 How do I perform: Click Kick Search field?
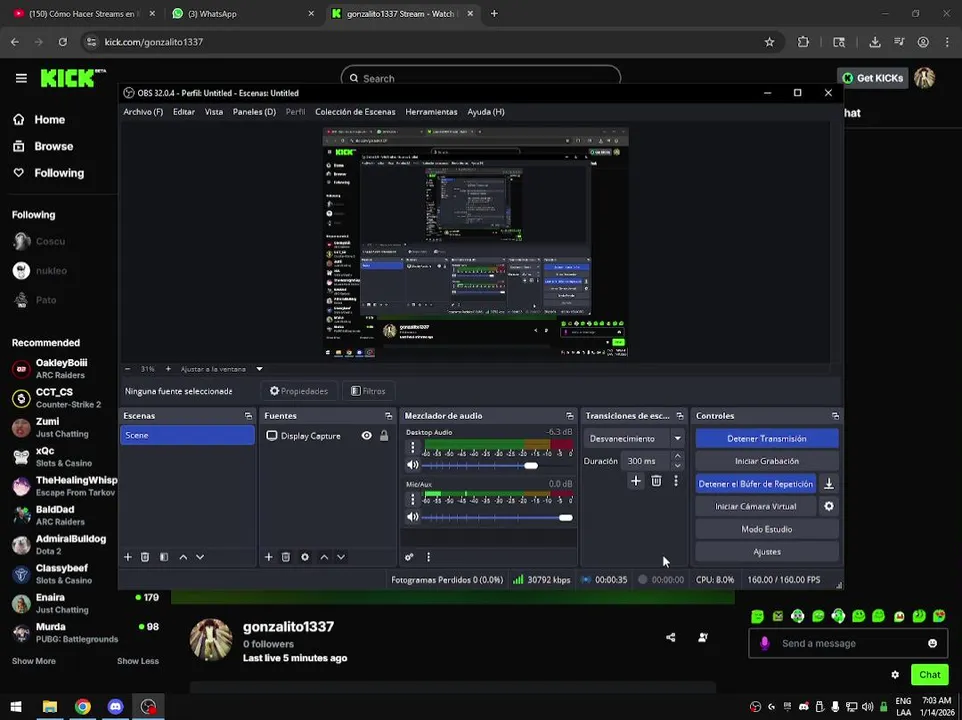481,78
